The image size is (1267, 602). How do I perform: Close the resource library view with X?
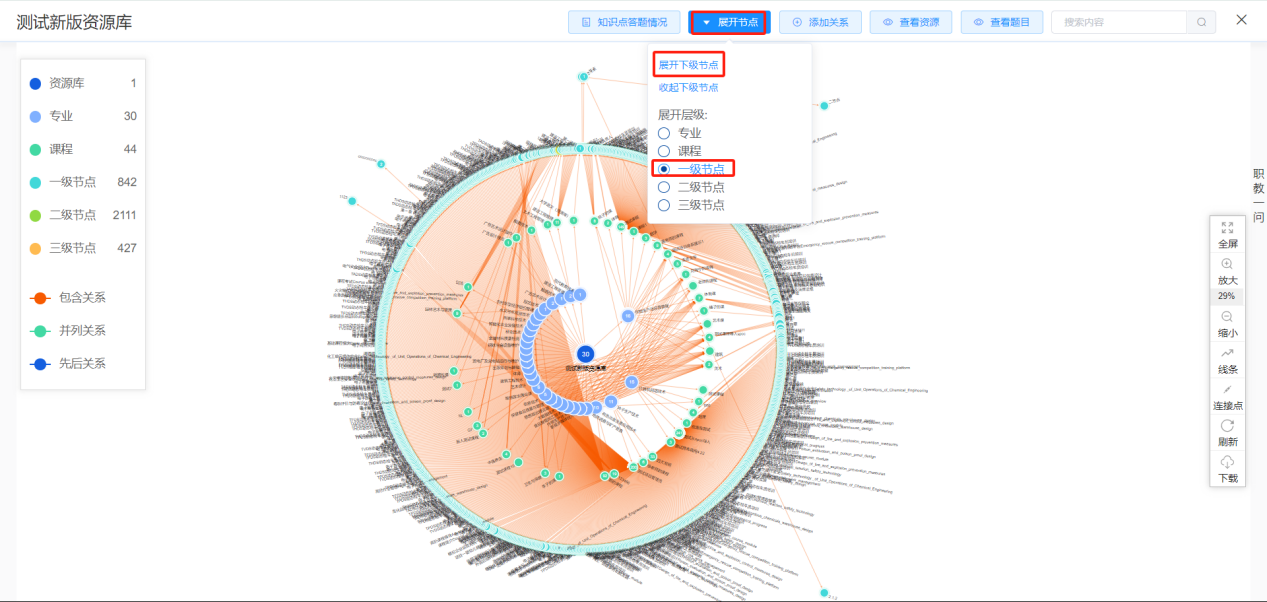[1241, 20]
